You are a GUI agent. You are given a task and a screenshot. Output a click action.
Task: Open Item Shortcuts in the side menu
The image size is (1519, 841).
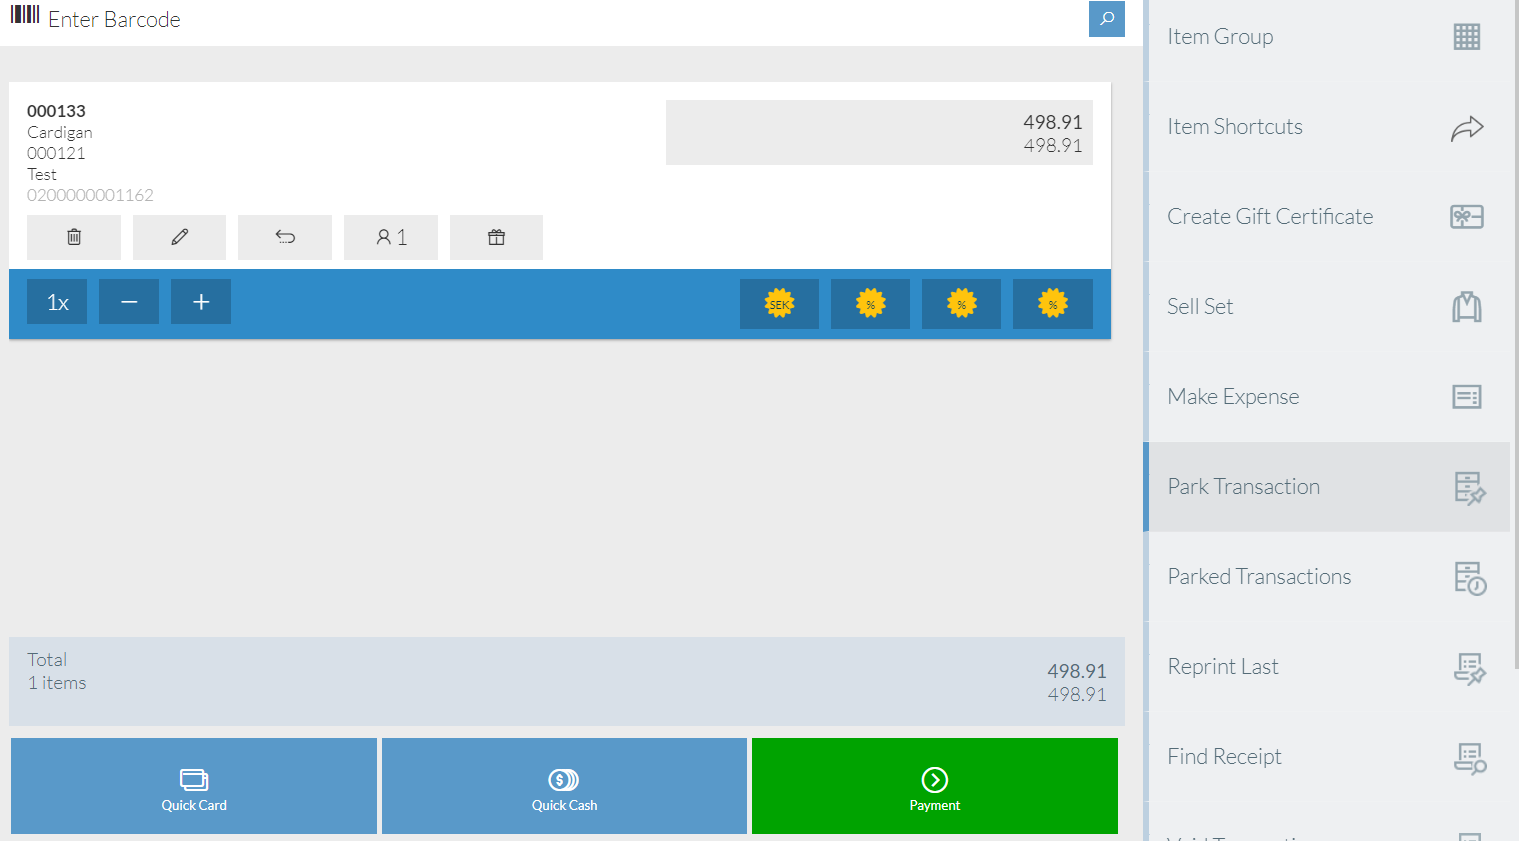1328,127
